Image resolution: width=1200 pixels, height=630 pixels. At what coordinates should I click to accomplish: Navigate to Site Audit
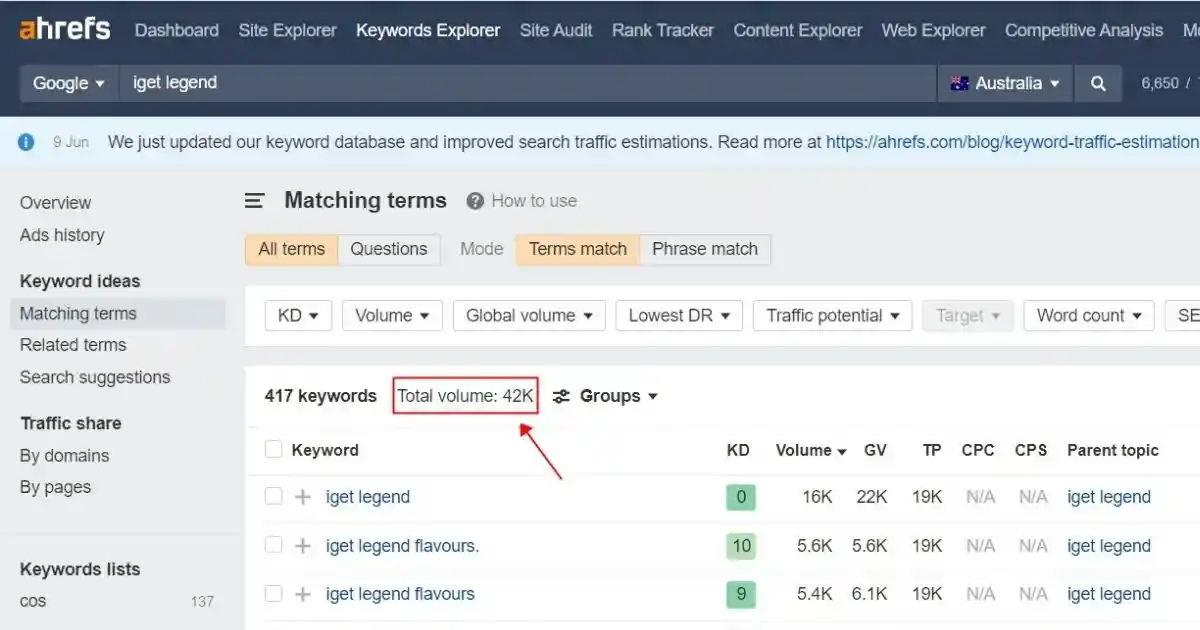coord(556,30)
